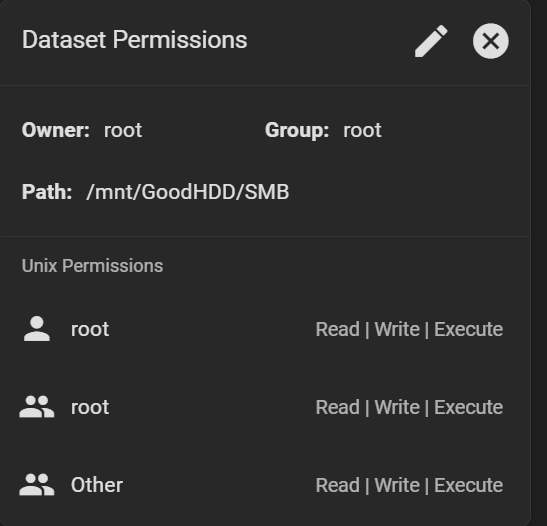Click the root value next to Group

pos(362,130)
